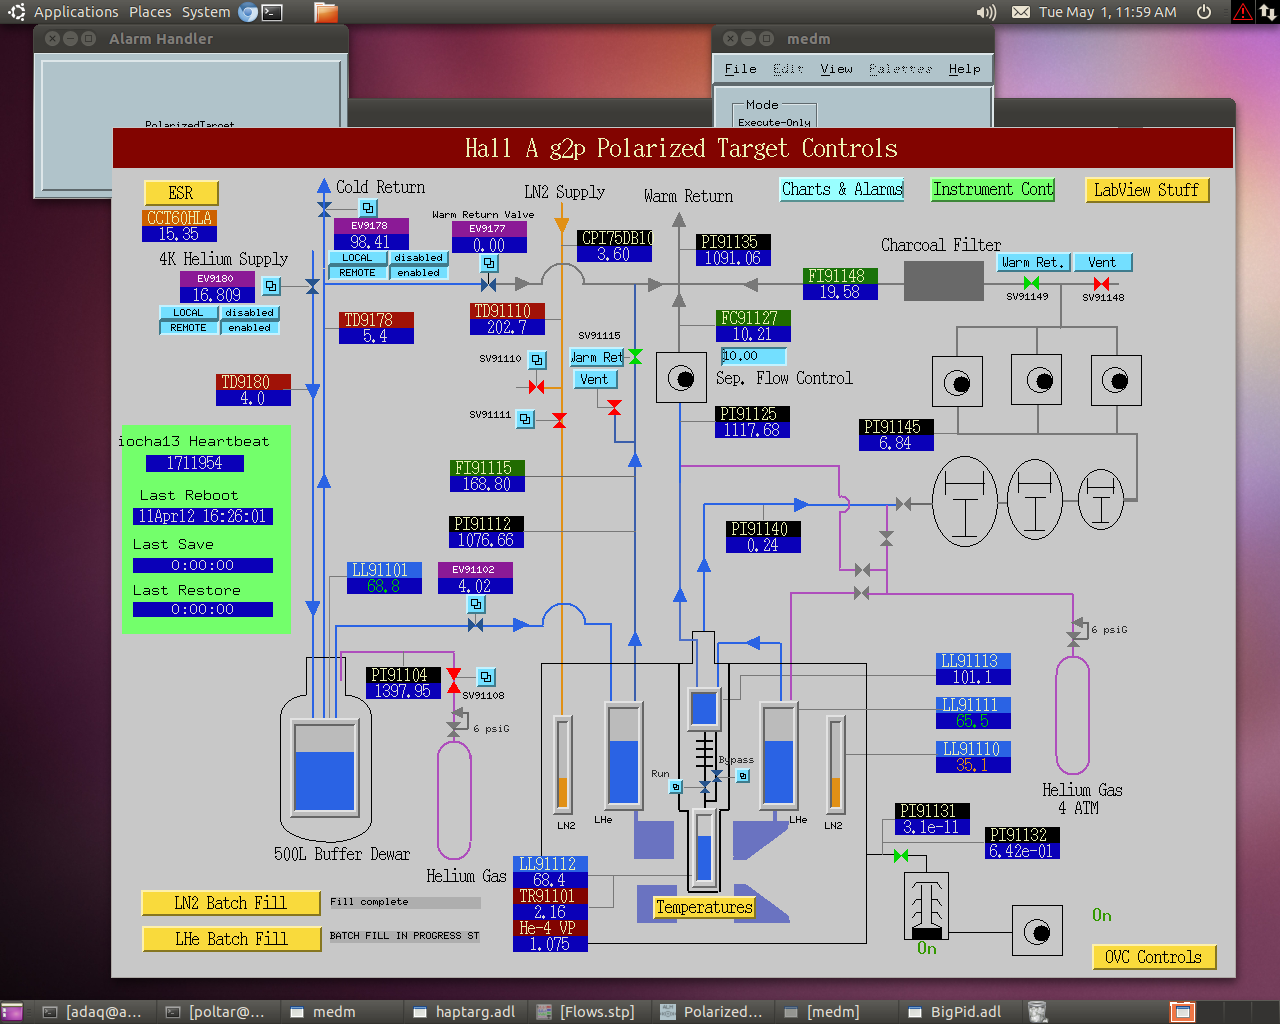Open the Help menu in medm window
1280x1024 pixels.
pos(964,69)
